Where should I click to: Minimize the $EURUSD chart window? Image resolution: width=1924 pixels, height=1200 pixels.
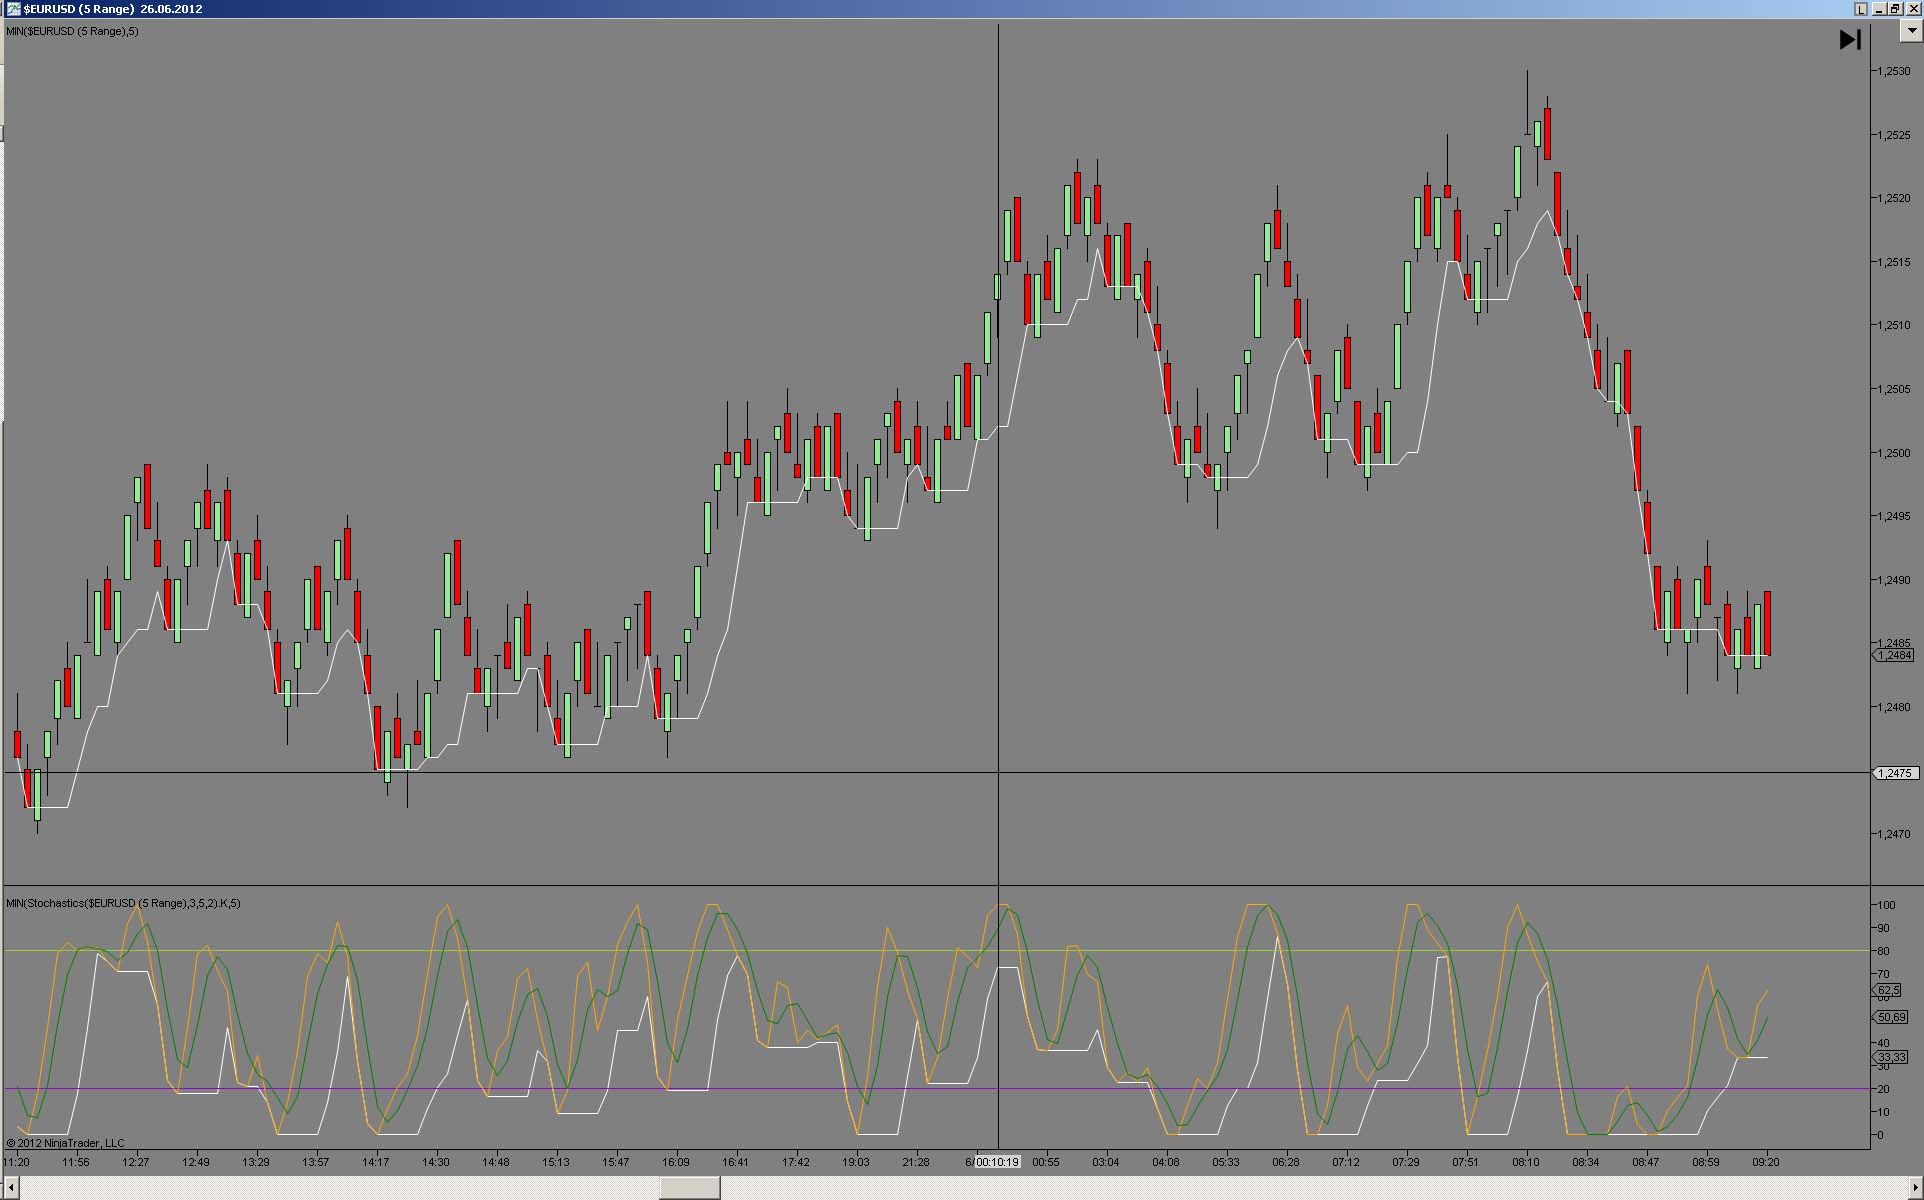pos(1879,9)
